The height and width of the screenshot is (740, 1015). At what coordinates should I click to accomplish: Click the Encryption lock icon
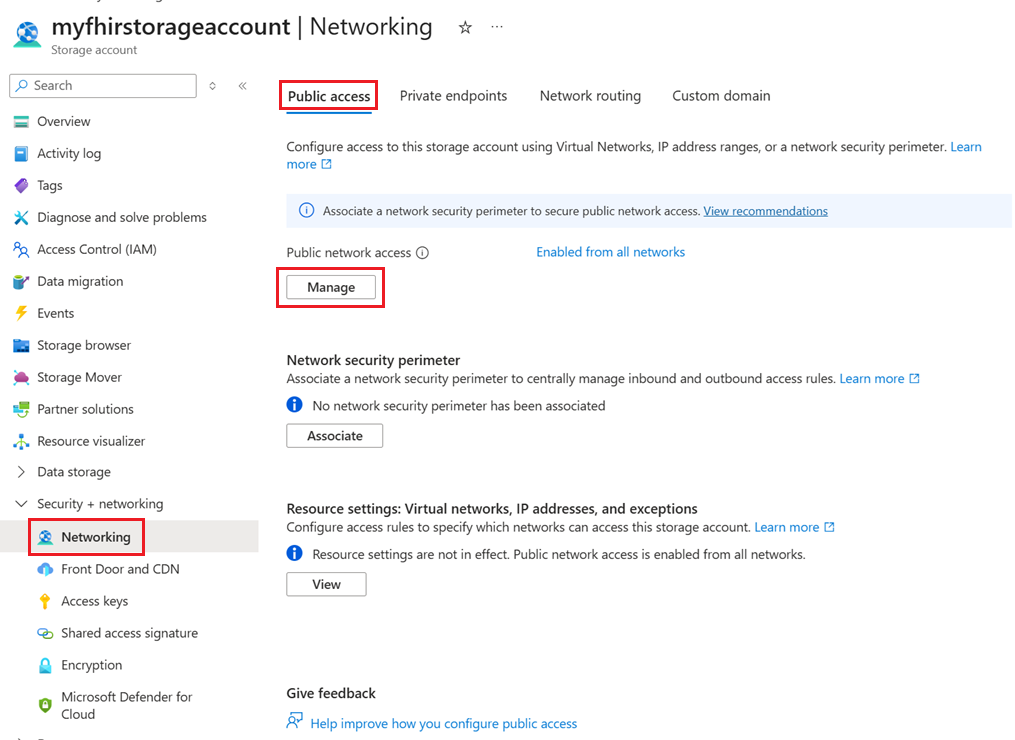click(x=45, y=666)
